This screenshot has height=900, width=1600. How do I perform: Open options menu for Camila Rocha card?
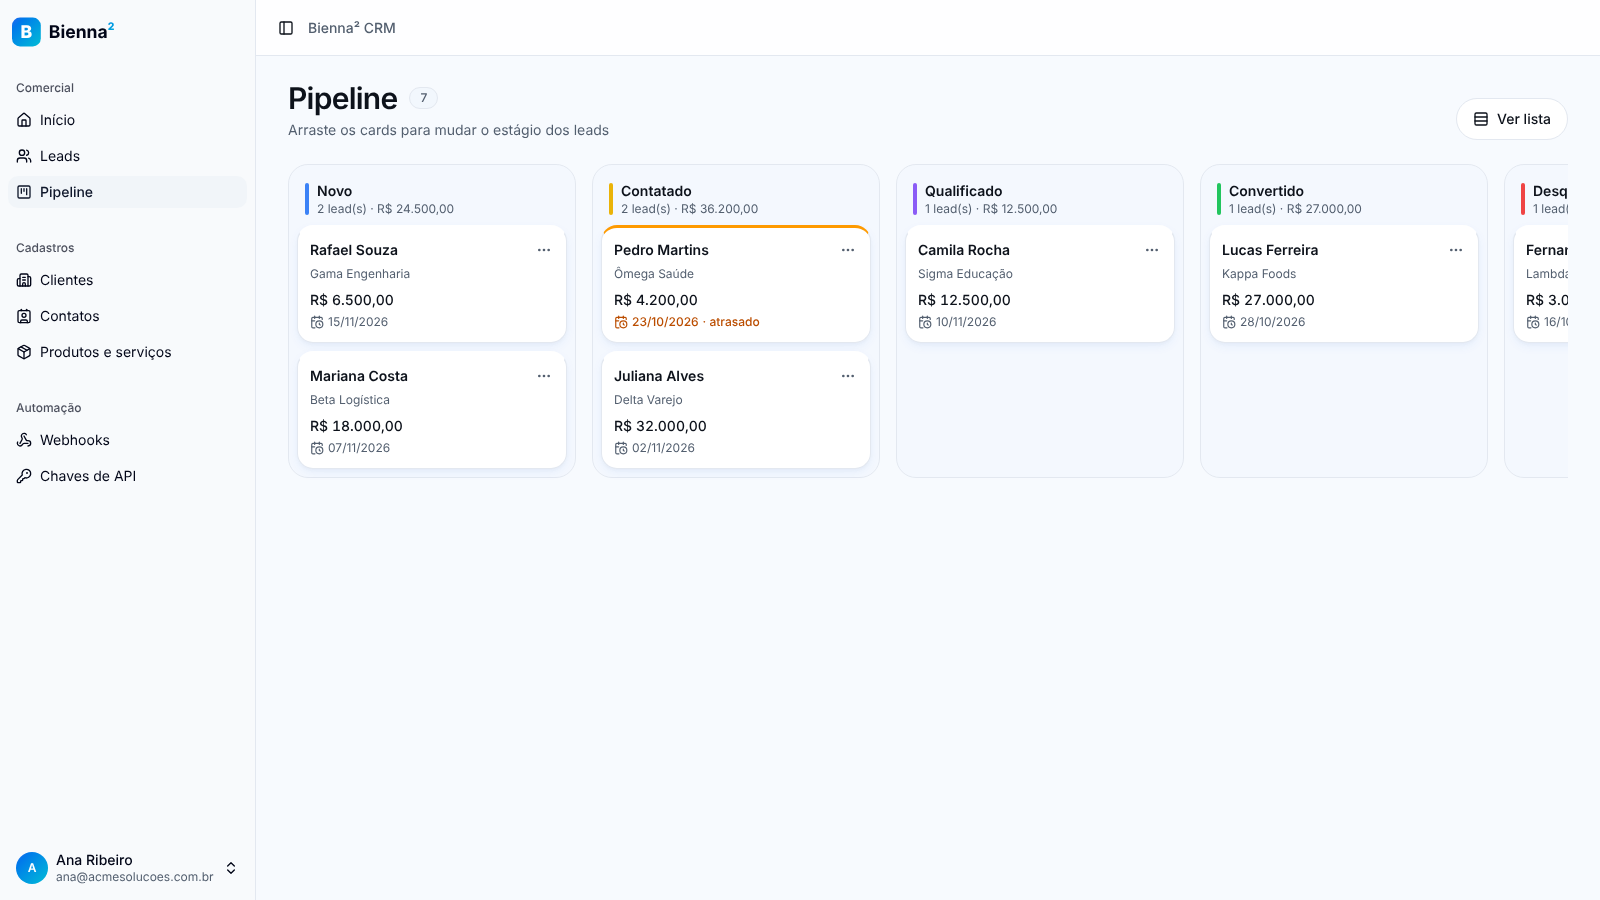pyautogui.click(x=1152, y=250)
